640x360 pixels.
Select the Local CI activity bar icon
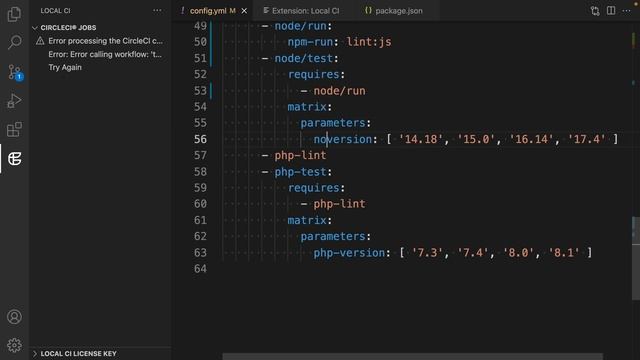point(14,159)
